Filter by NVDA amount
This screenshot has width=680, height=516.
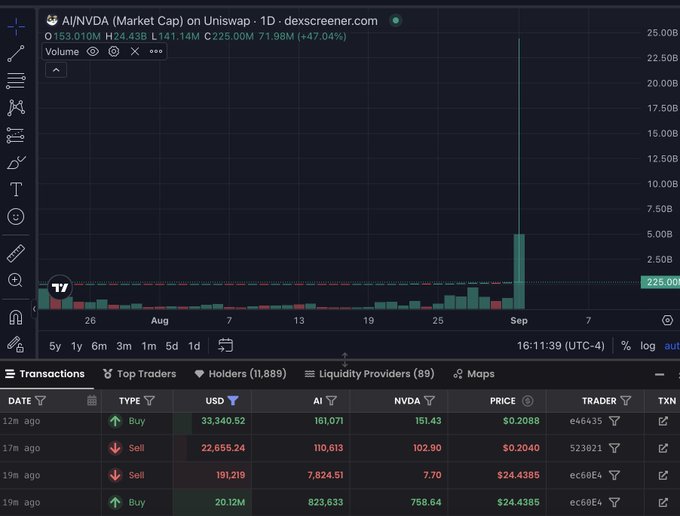429,401
